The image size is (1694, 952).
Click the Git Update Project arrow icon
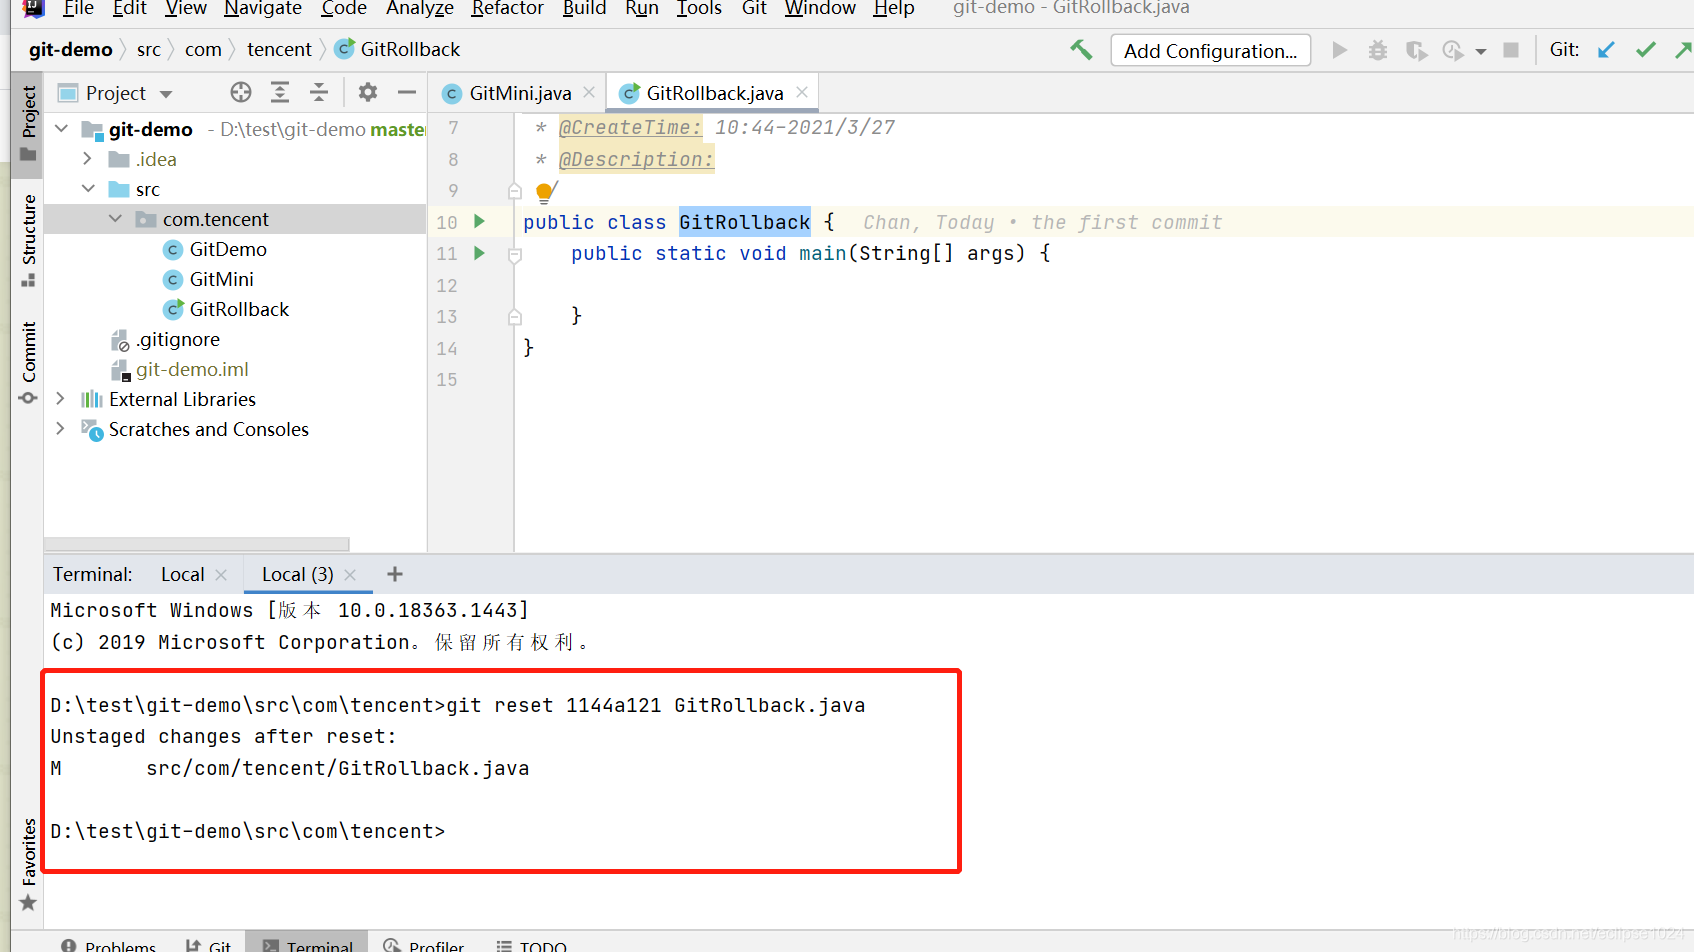1607,50
